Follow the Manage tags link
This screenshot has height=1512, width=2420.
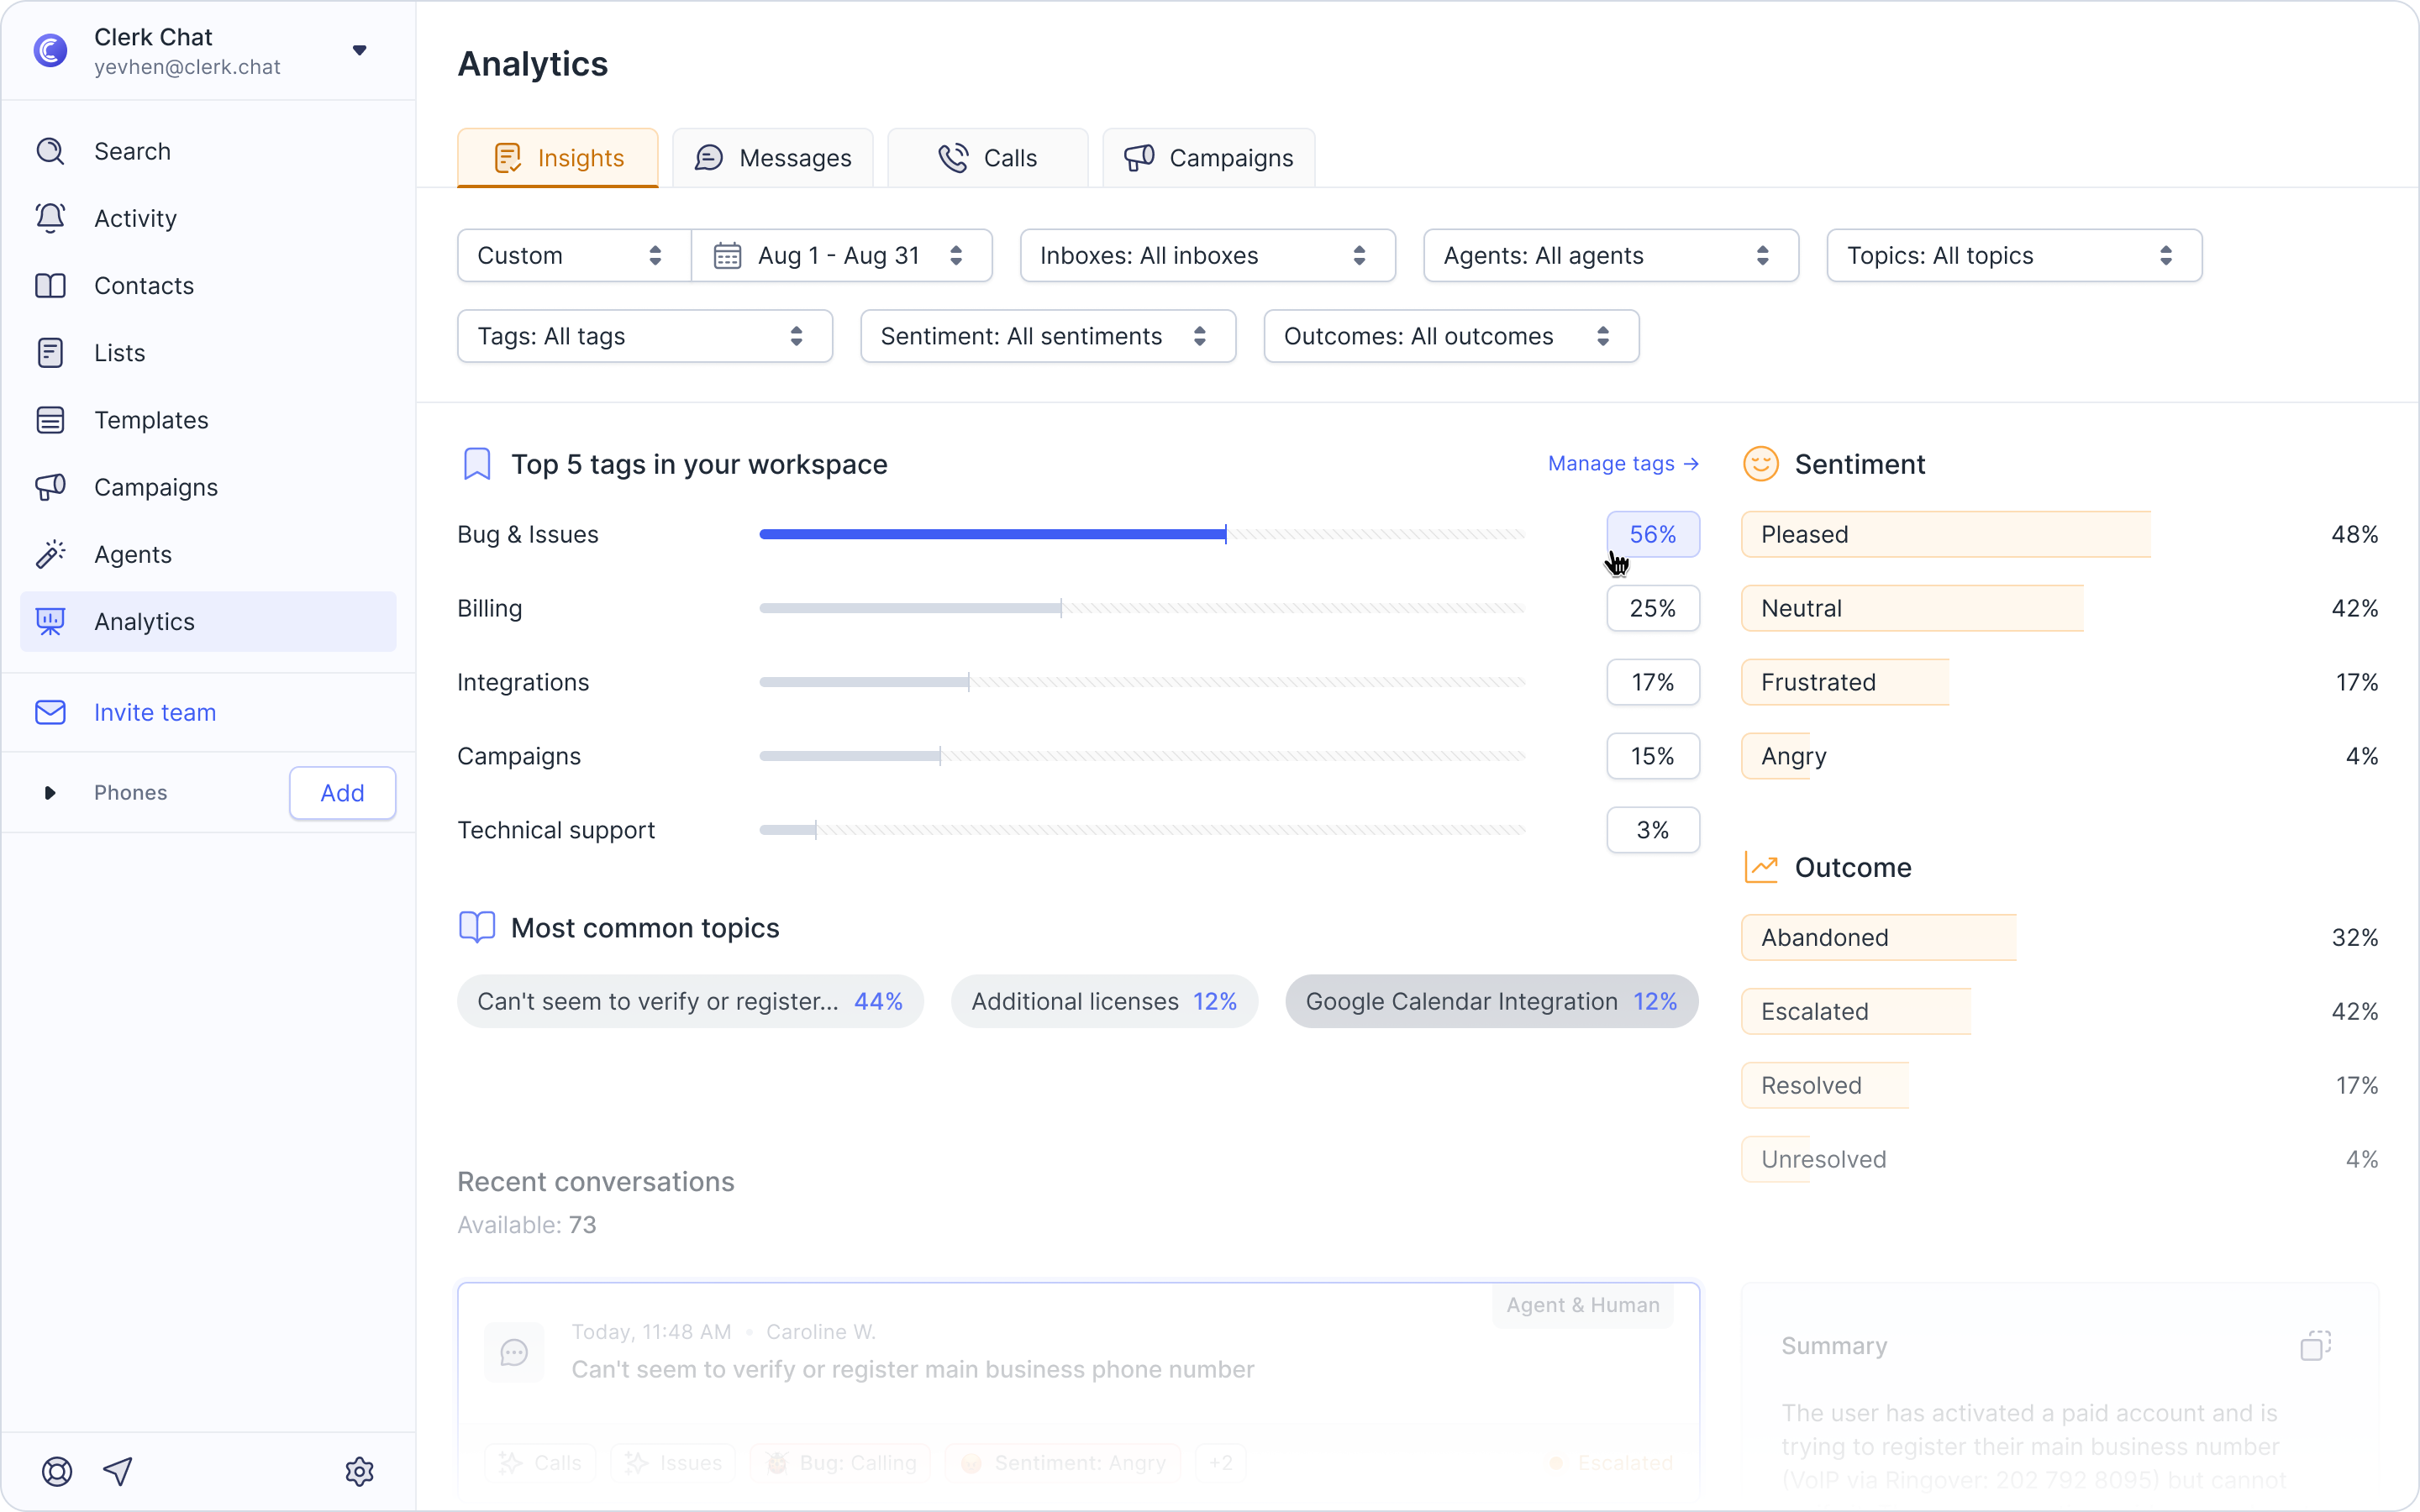click(1623, 464)
